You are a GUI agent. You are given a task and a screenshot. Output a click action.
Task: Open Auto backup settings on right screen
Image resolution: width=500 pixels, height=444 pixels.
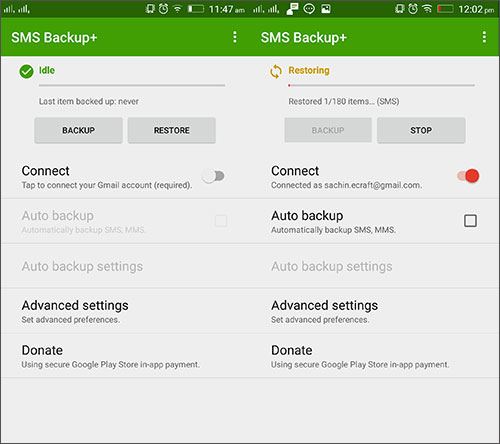pos(375,266)
